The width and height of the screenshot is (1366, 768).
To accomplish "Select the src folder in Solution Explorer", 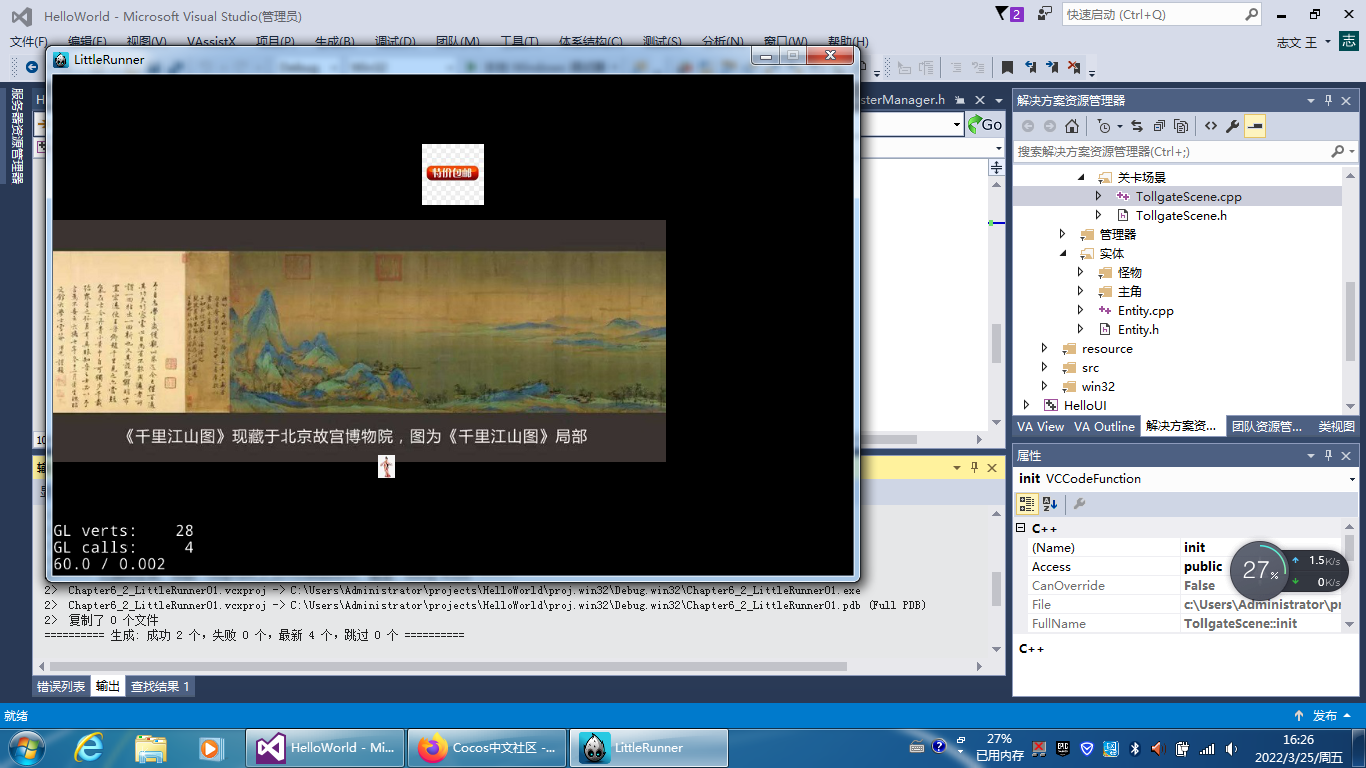I will 1090,367.
